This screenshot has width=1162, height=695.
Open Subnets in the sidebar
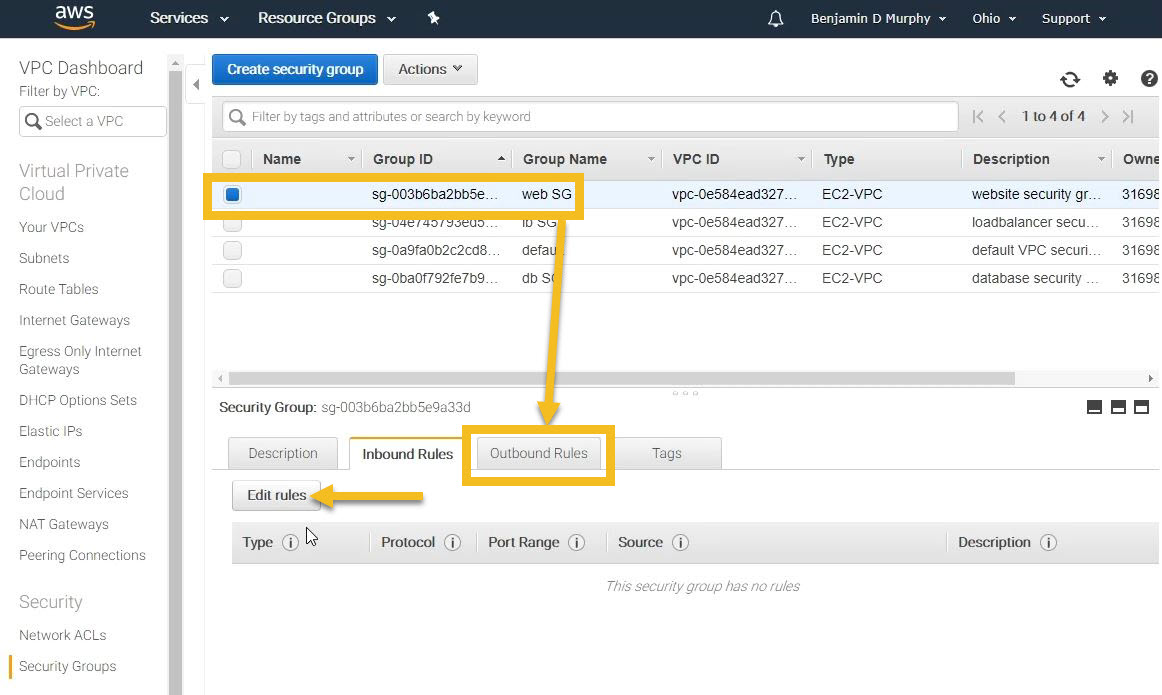pos(44,259)
